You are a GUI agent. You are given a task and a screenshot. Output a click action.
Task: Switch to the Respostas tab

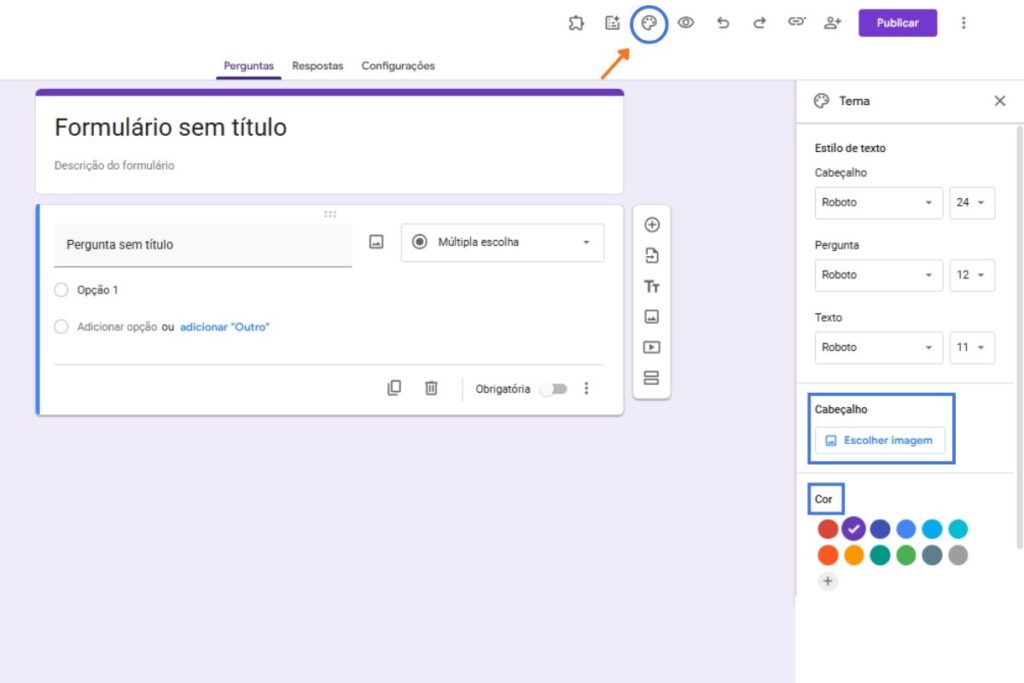tap(317, 65)
